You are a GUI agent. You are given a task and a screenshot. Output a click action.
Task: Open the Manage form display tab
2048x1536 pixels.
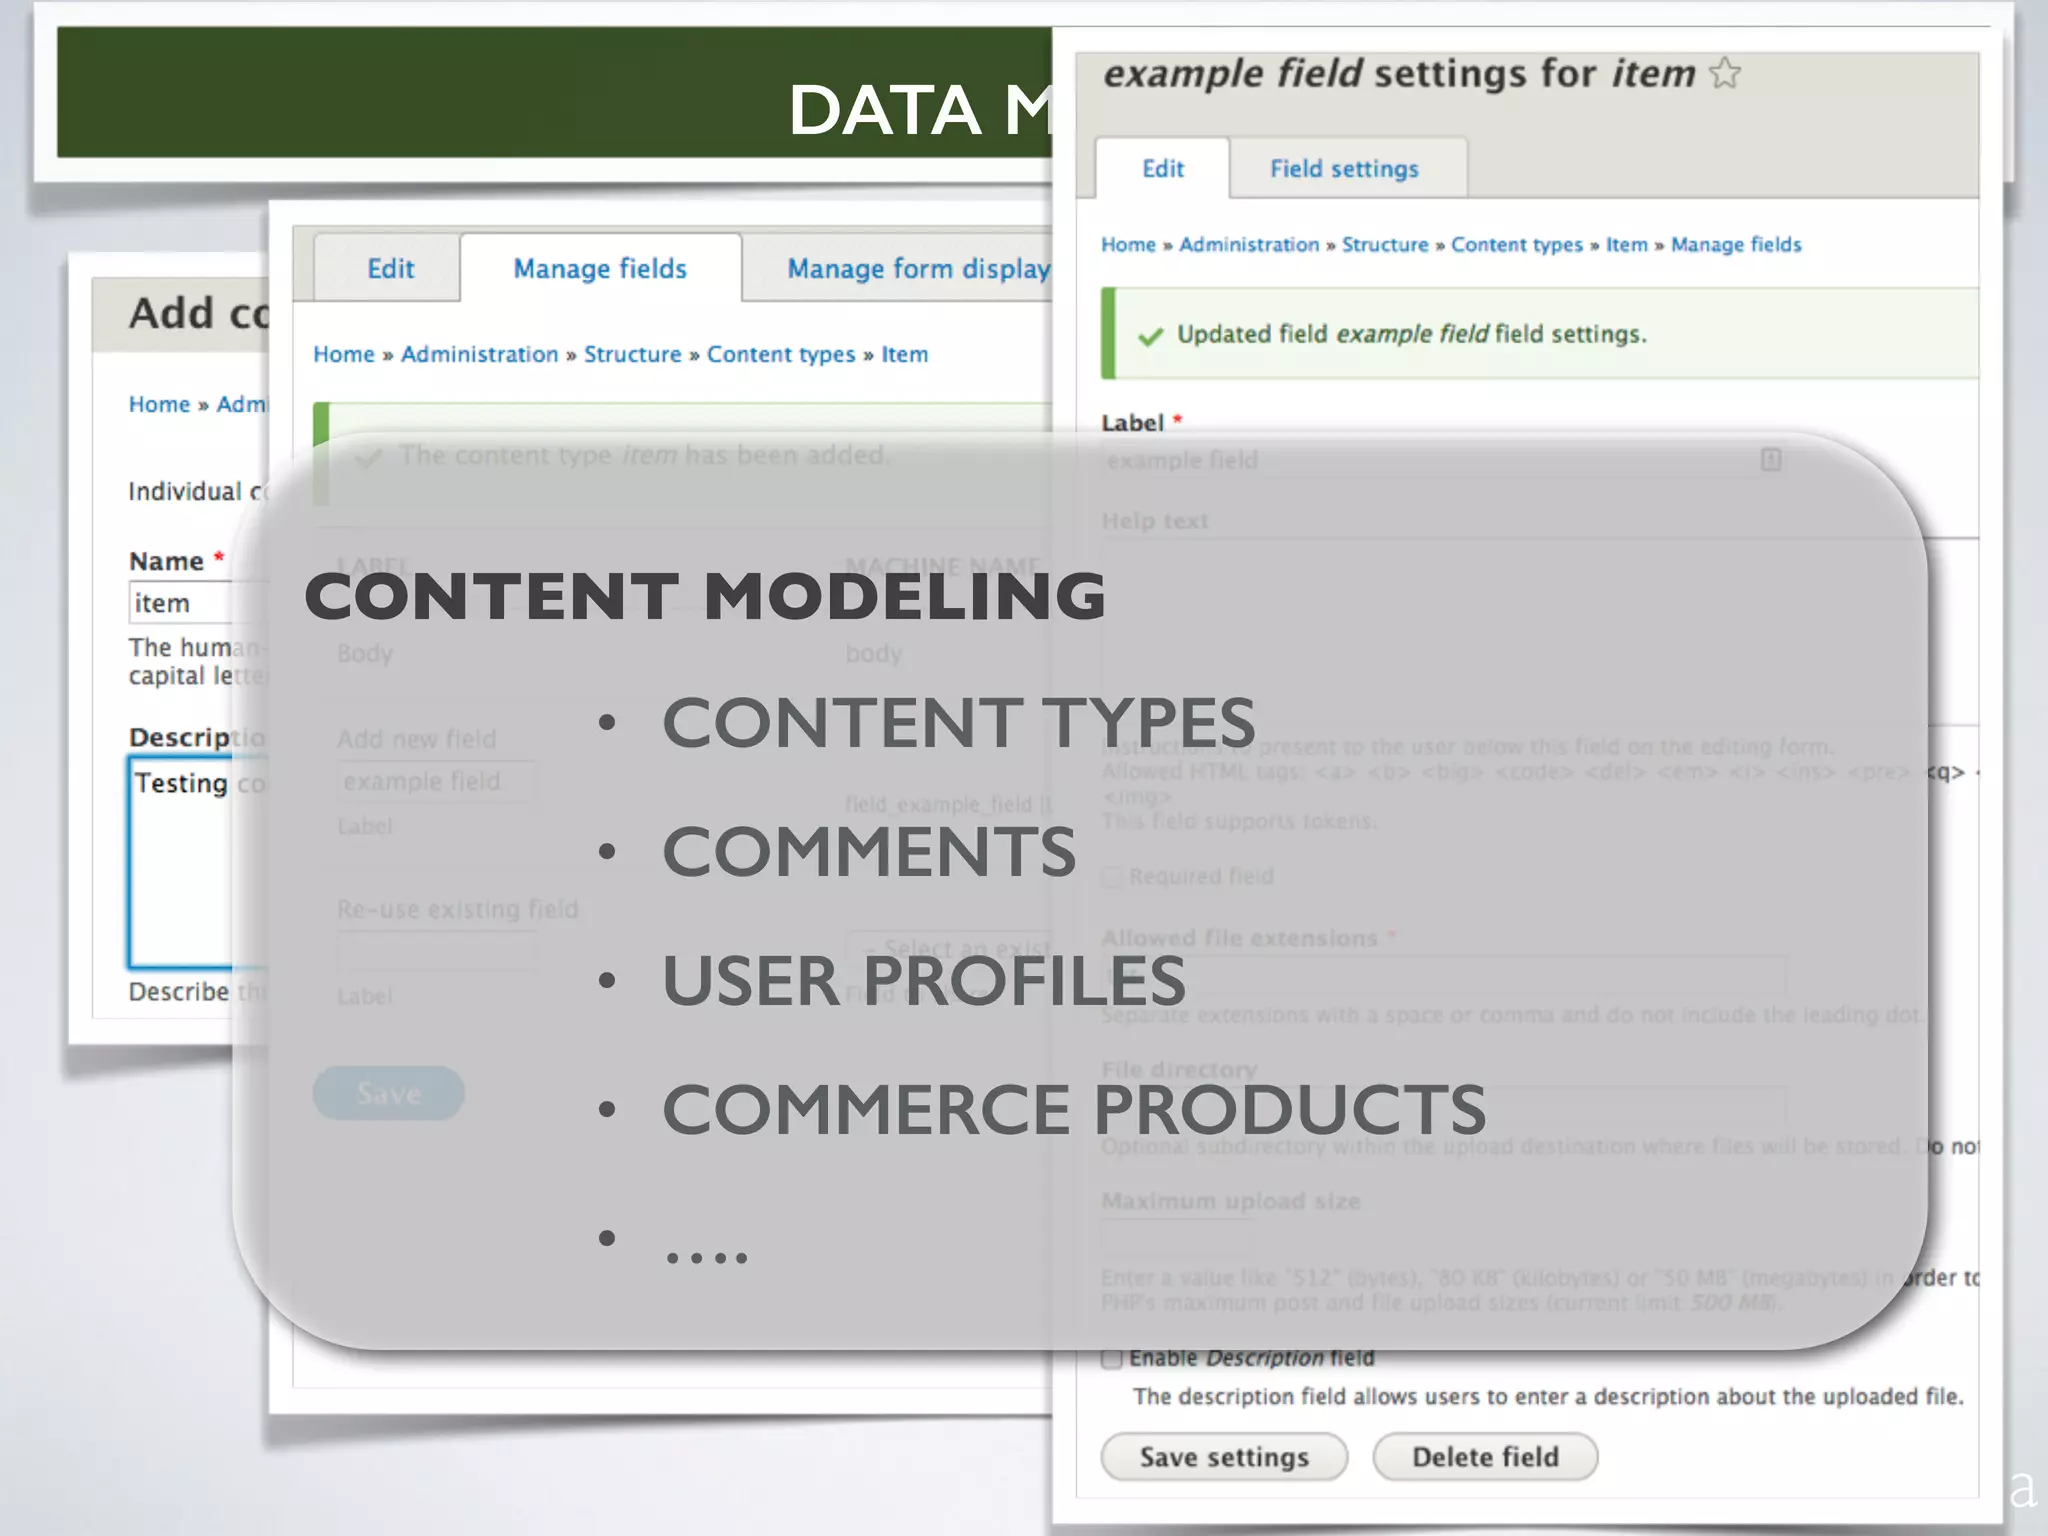pos(917,268)
